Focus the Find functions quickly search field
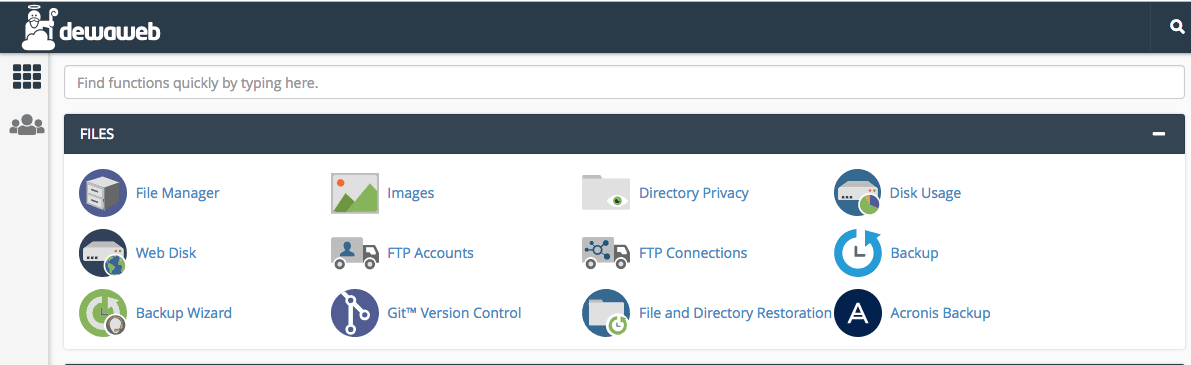Viewport: 1191px width, 365px height. (x=624, y=82)
